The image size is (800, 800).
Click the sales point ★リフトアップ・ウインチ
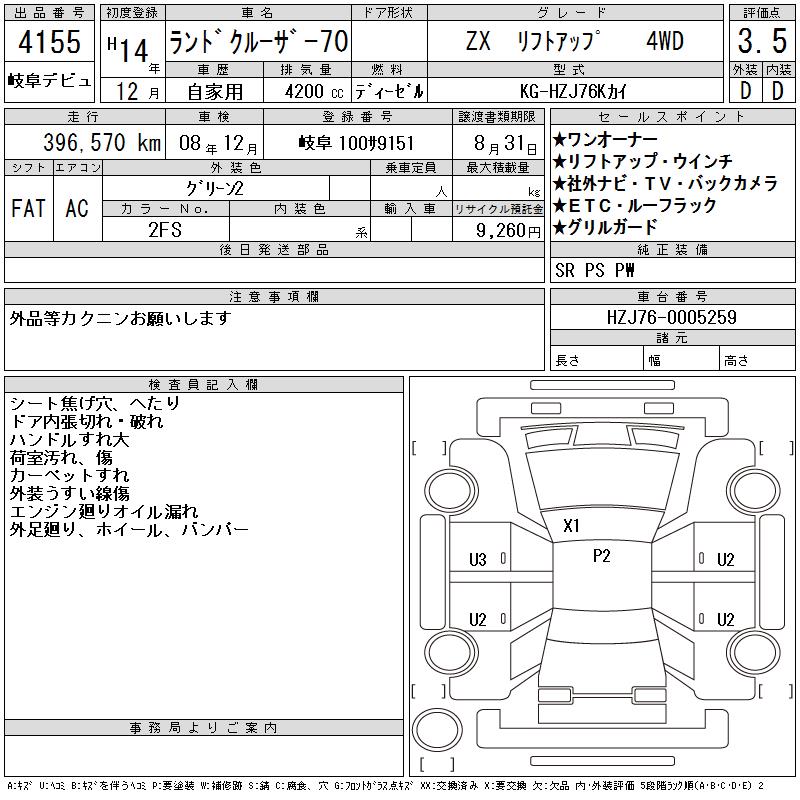[642, 161]
